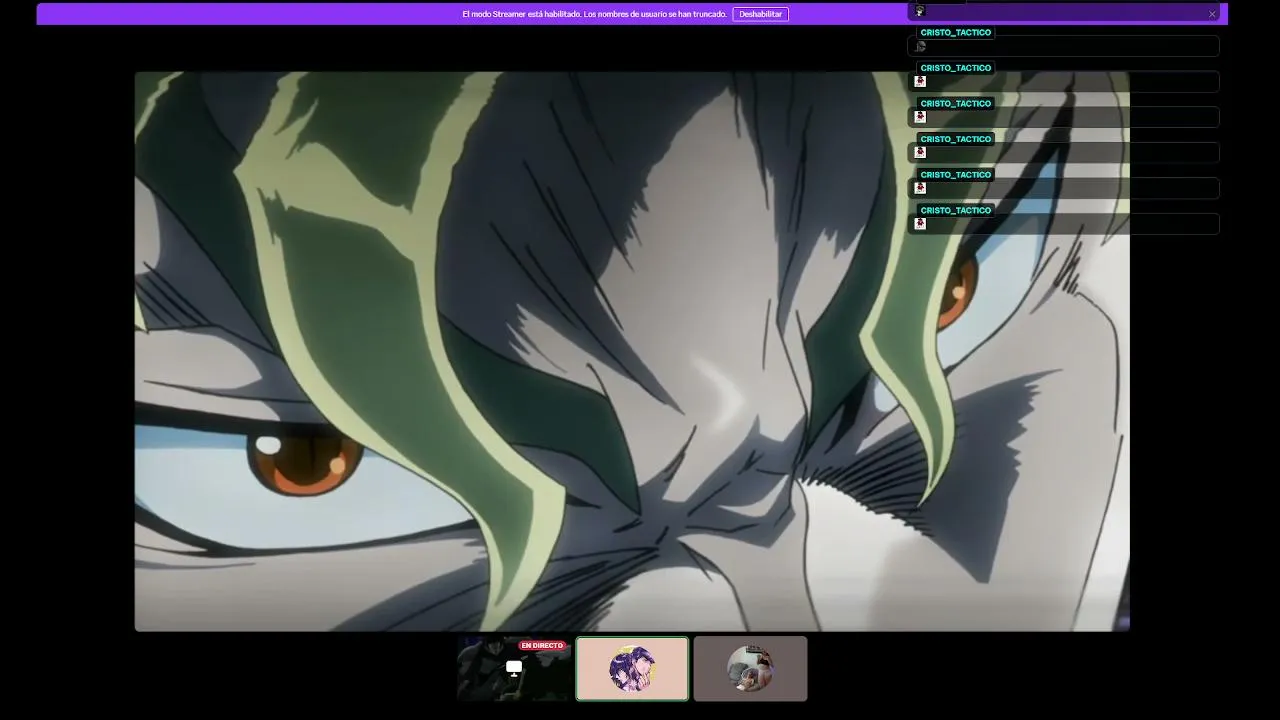
Task: Click the main anime video stream
Action: coord(632,351)
